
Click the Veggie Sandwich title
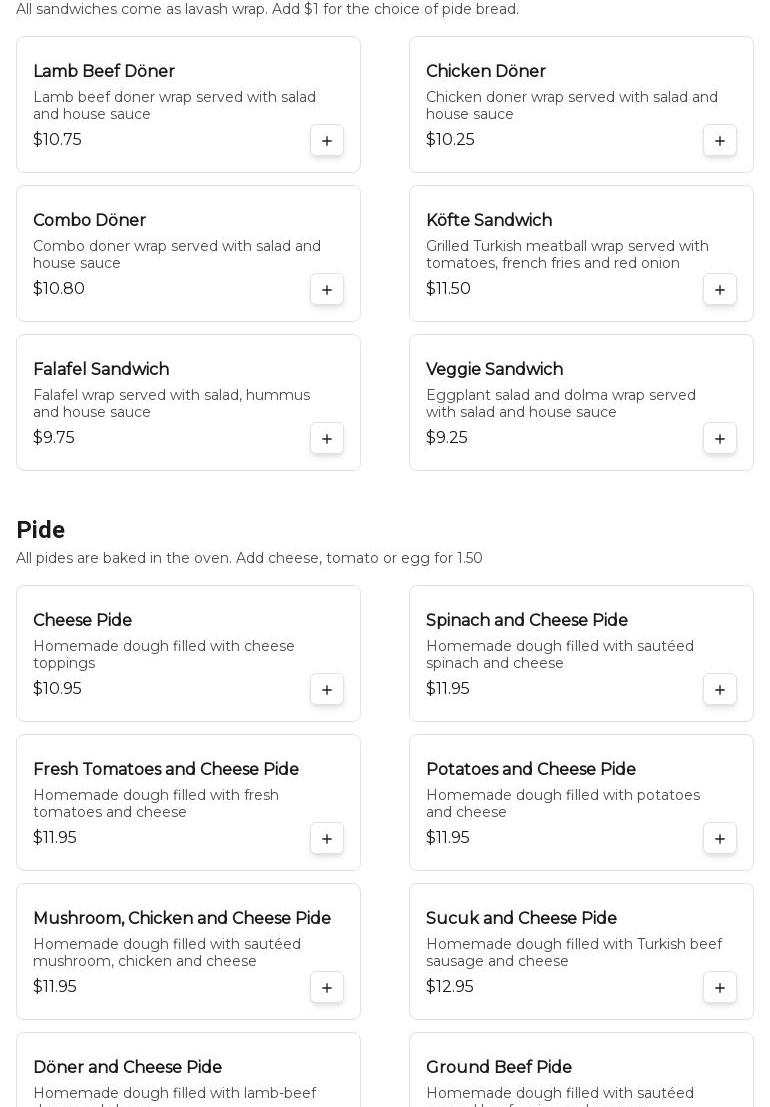pyautogui.click(x=494, y=370)
